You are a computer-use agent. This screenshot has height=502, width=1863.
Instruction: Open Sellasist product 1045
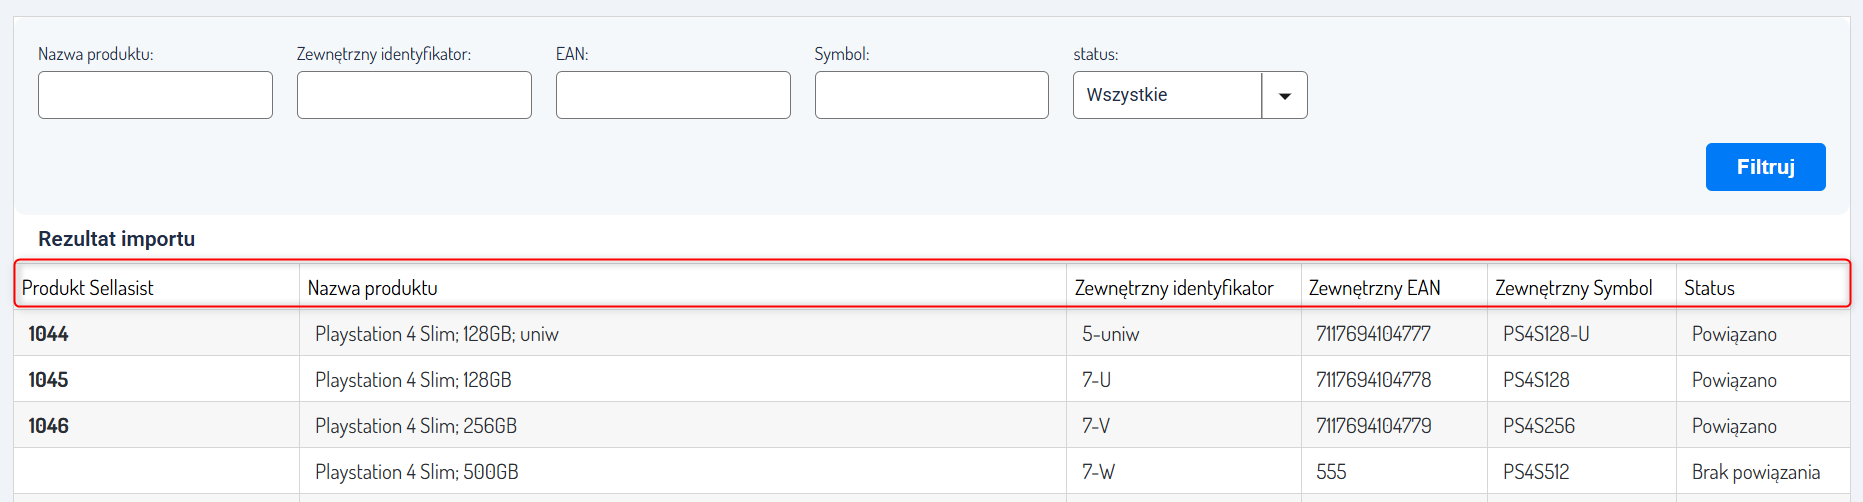coord(49,380)
